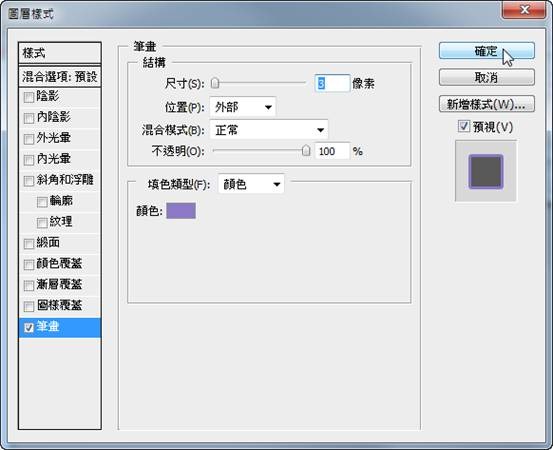This screenshot has height=450, width=553.
Task: Select the 內陰影 effect label
Action: point(54,117)
